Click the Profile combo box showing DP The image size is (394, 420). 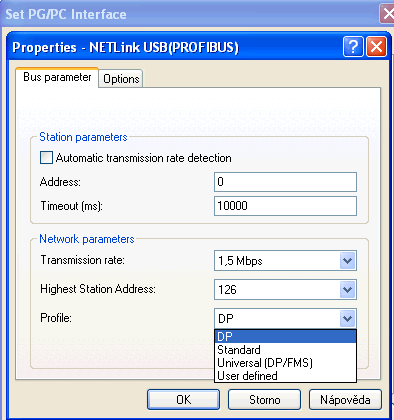pos(285,318)
